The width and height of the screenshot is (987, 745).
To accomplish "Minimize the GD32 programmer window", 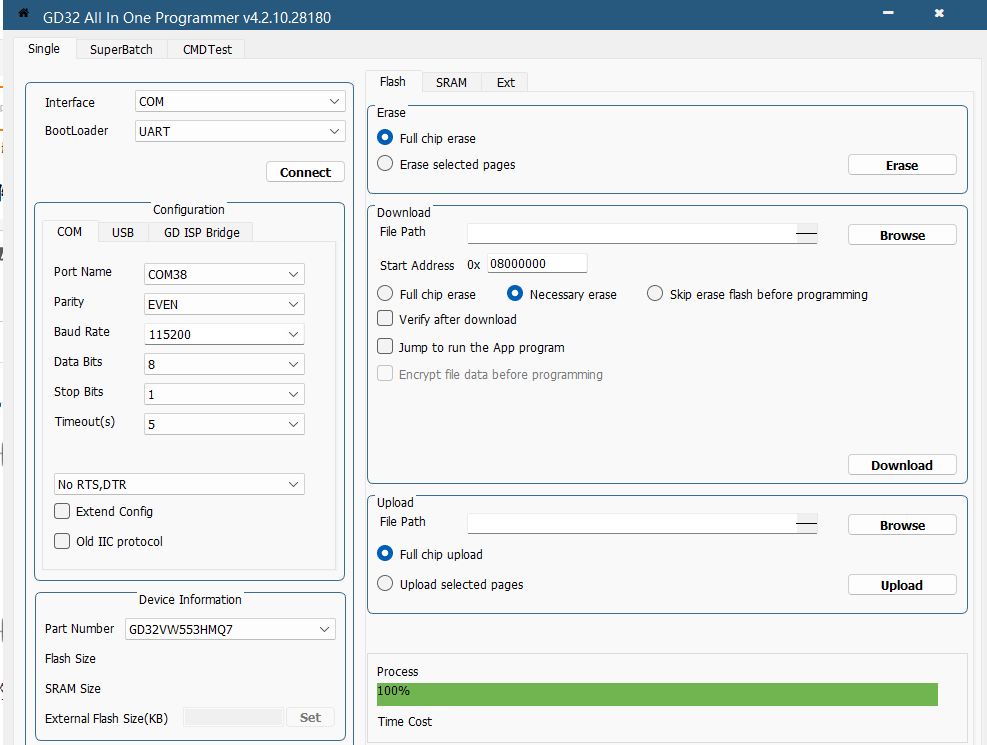I will coord(888,13).
